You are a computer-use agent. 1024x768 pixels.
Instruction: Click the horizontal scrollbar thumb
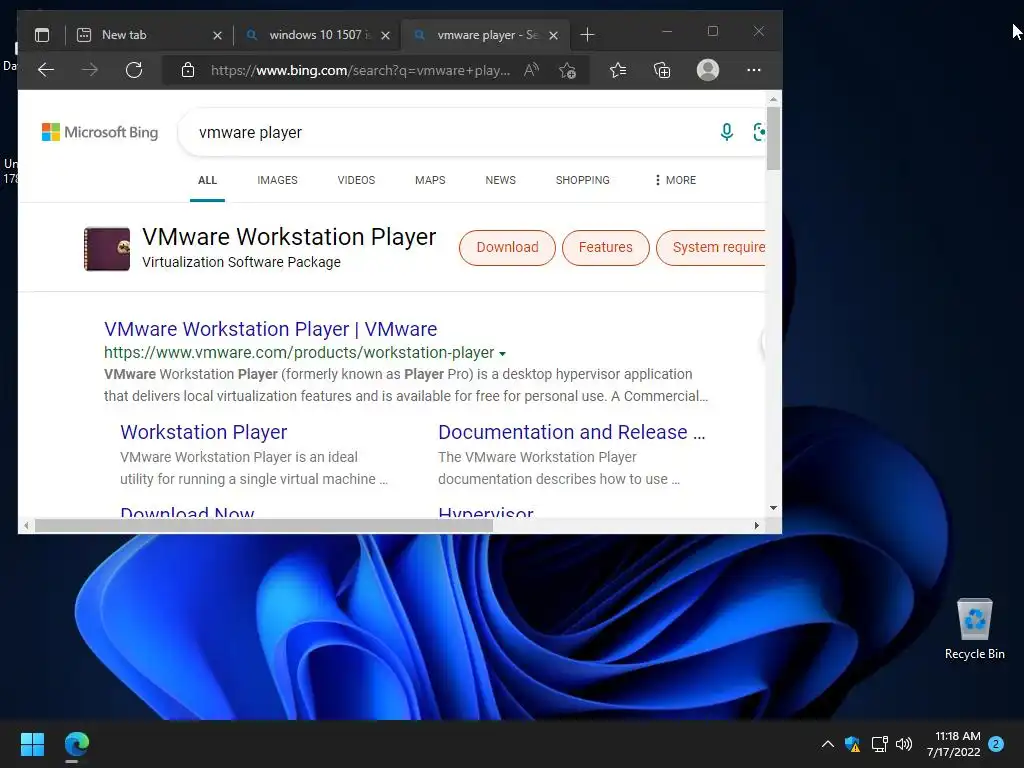point(263,526)
